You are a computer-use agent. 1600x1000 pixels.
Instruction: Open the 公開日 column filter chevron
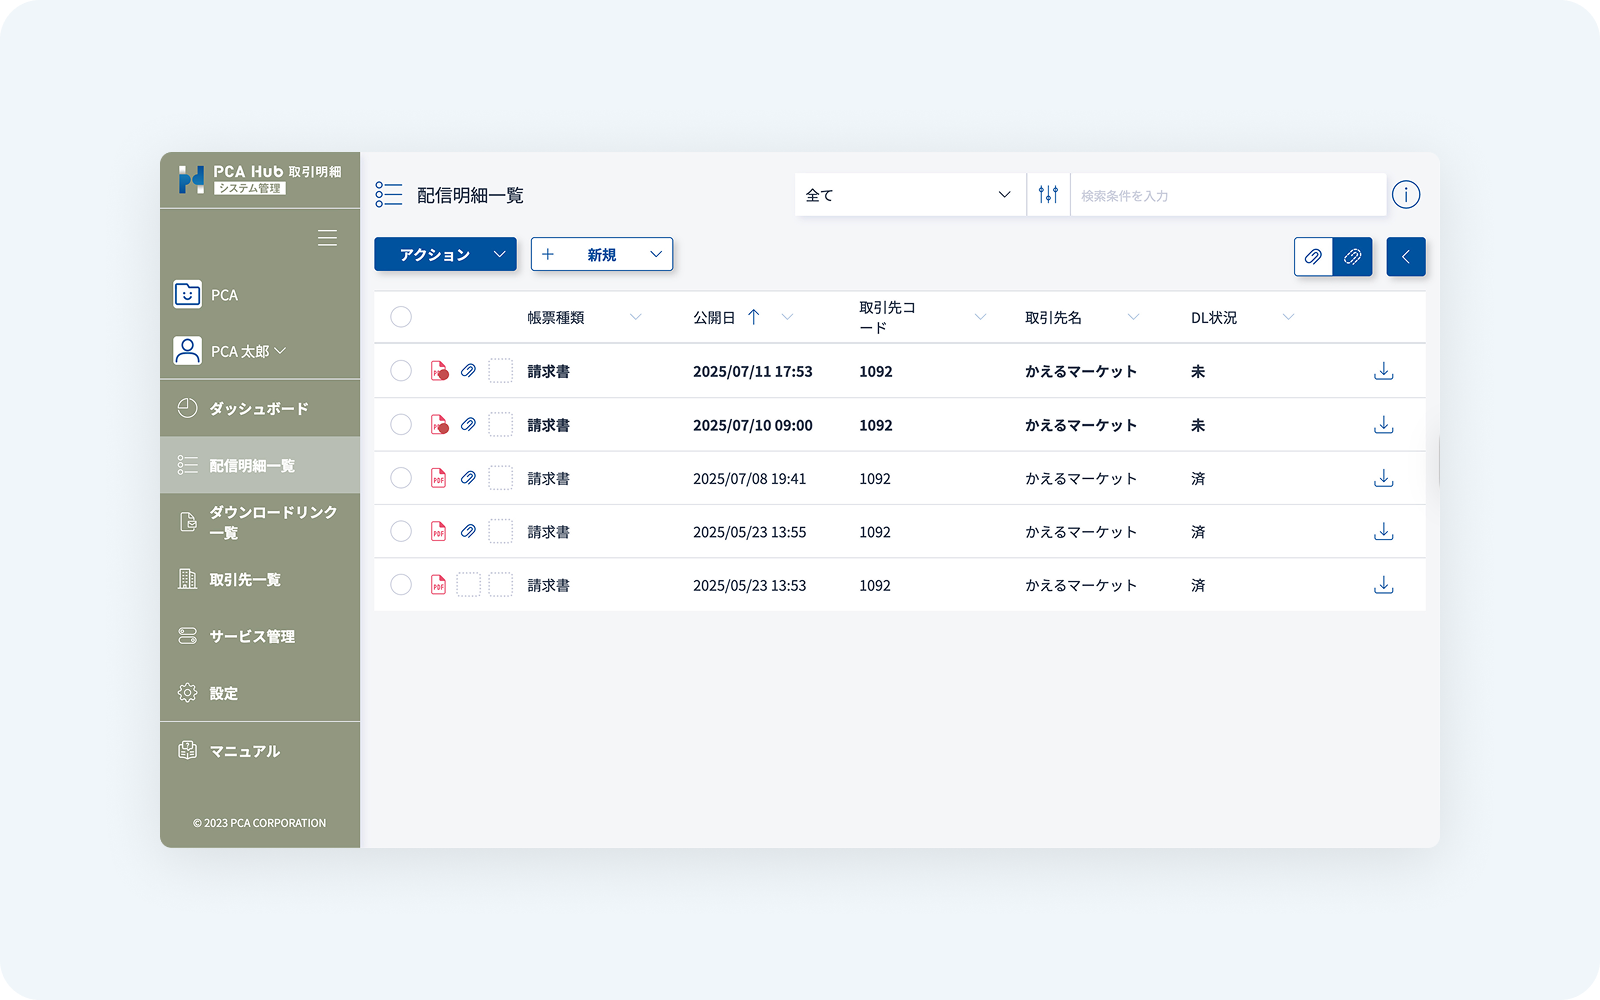[x=787, y=317]
